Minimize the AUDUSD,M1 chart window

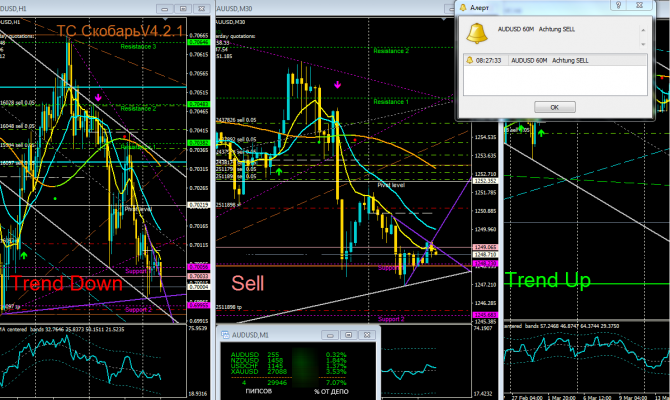point(330,335)
